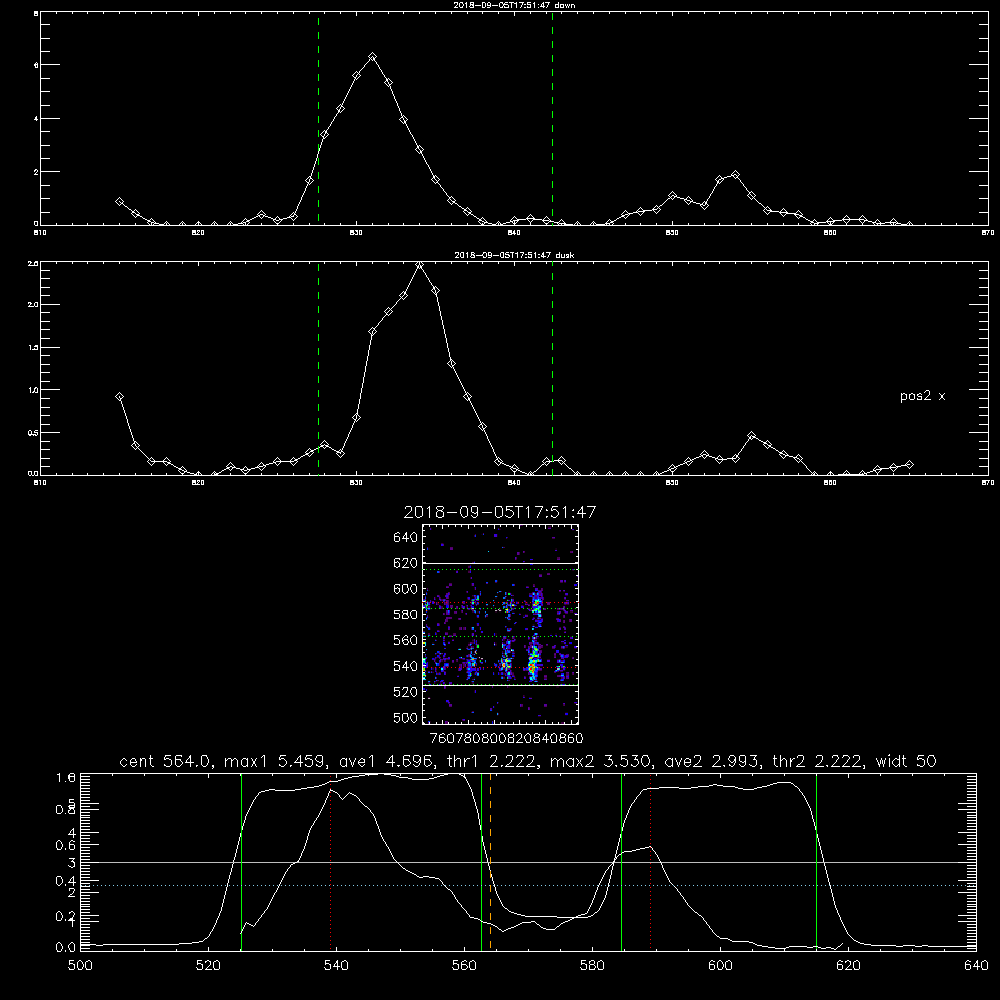
Task: Click the dusk plot title "2018-09-05T17:51:47 dusk"
Action: (x=514, y=255)
